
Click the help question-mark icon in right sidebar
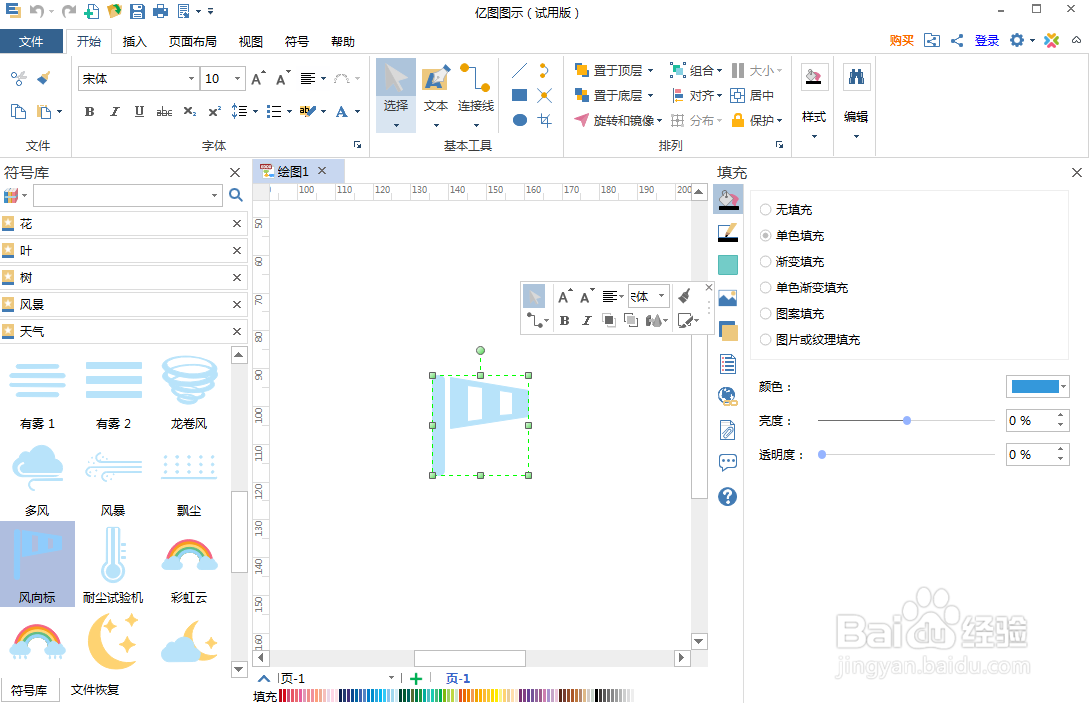pos(727,496)
